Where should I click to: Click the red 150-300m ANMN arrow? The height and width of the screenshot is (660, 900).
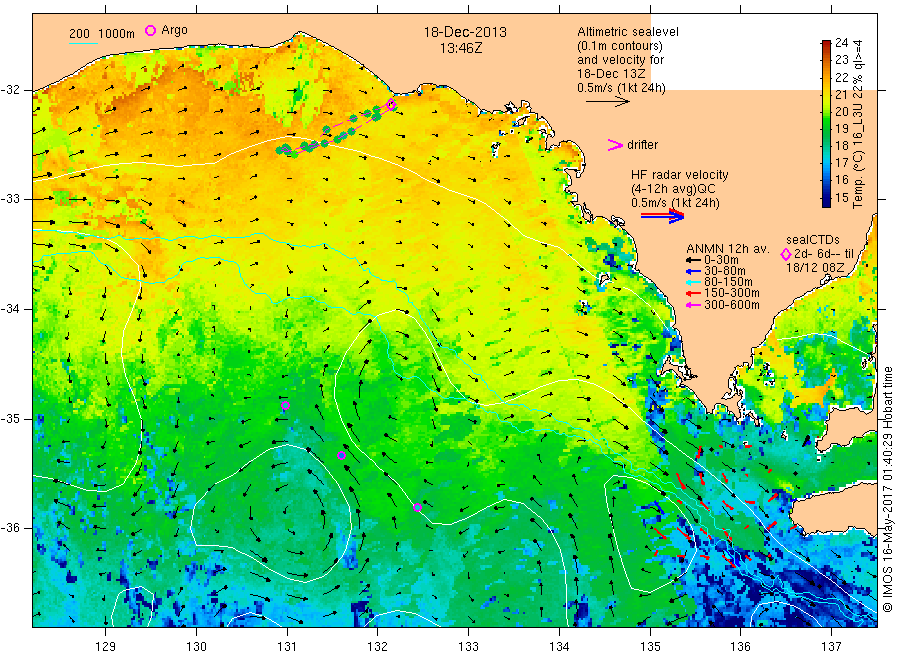693,293
